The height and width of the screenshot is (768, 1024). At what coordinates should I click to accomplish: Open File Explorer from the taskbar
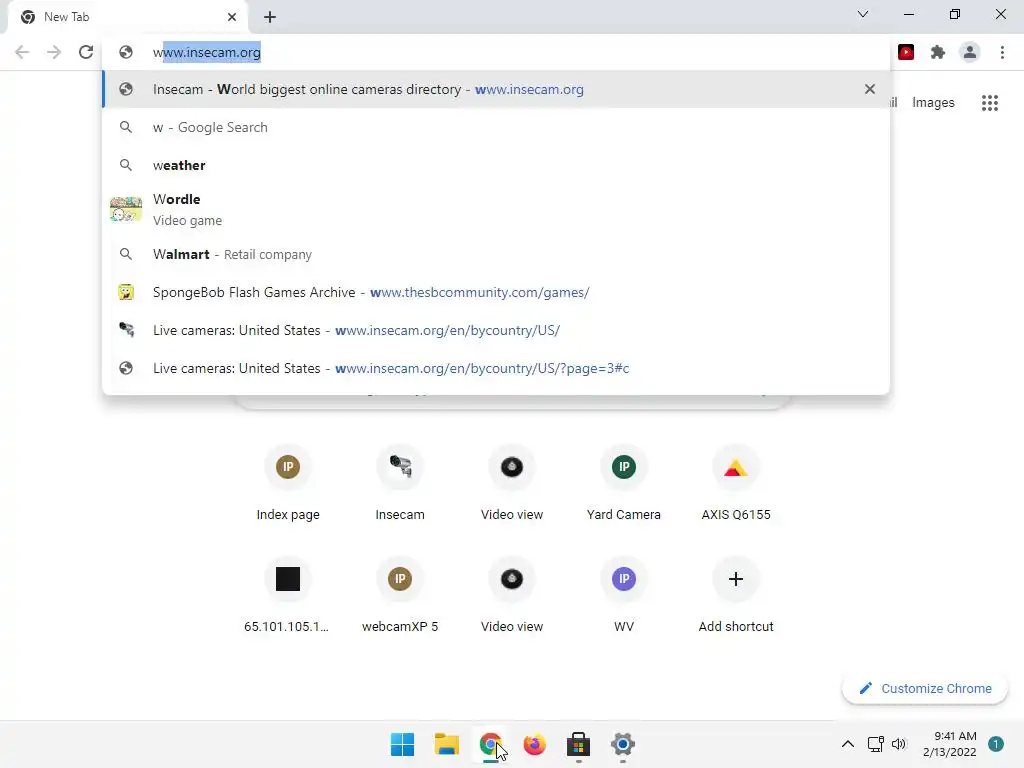pyautogui.click(x=447, y=744)
